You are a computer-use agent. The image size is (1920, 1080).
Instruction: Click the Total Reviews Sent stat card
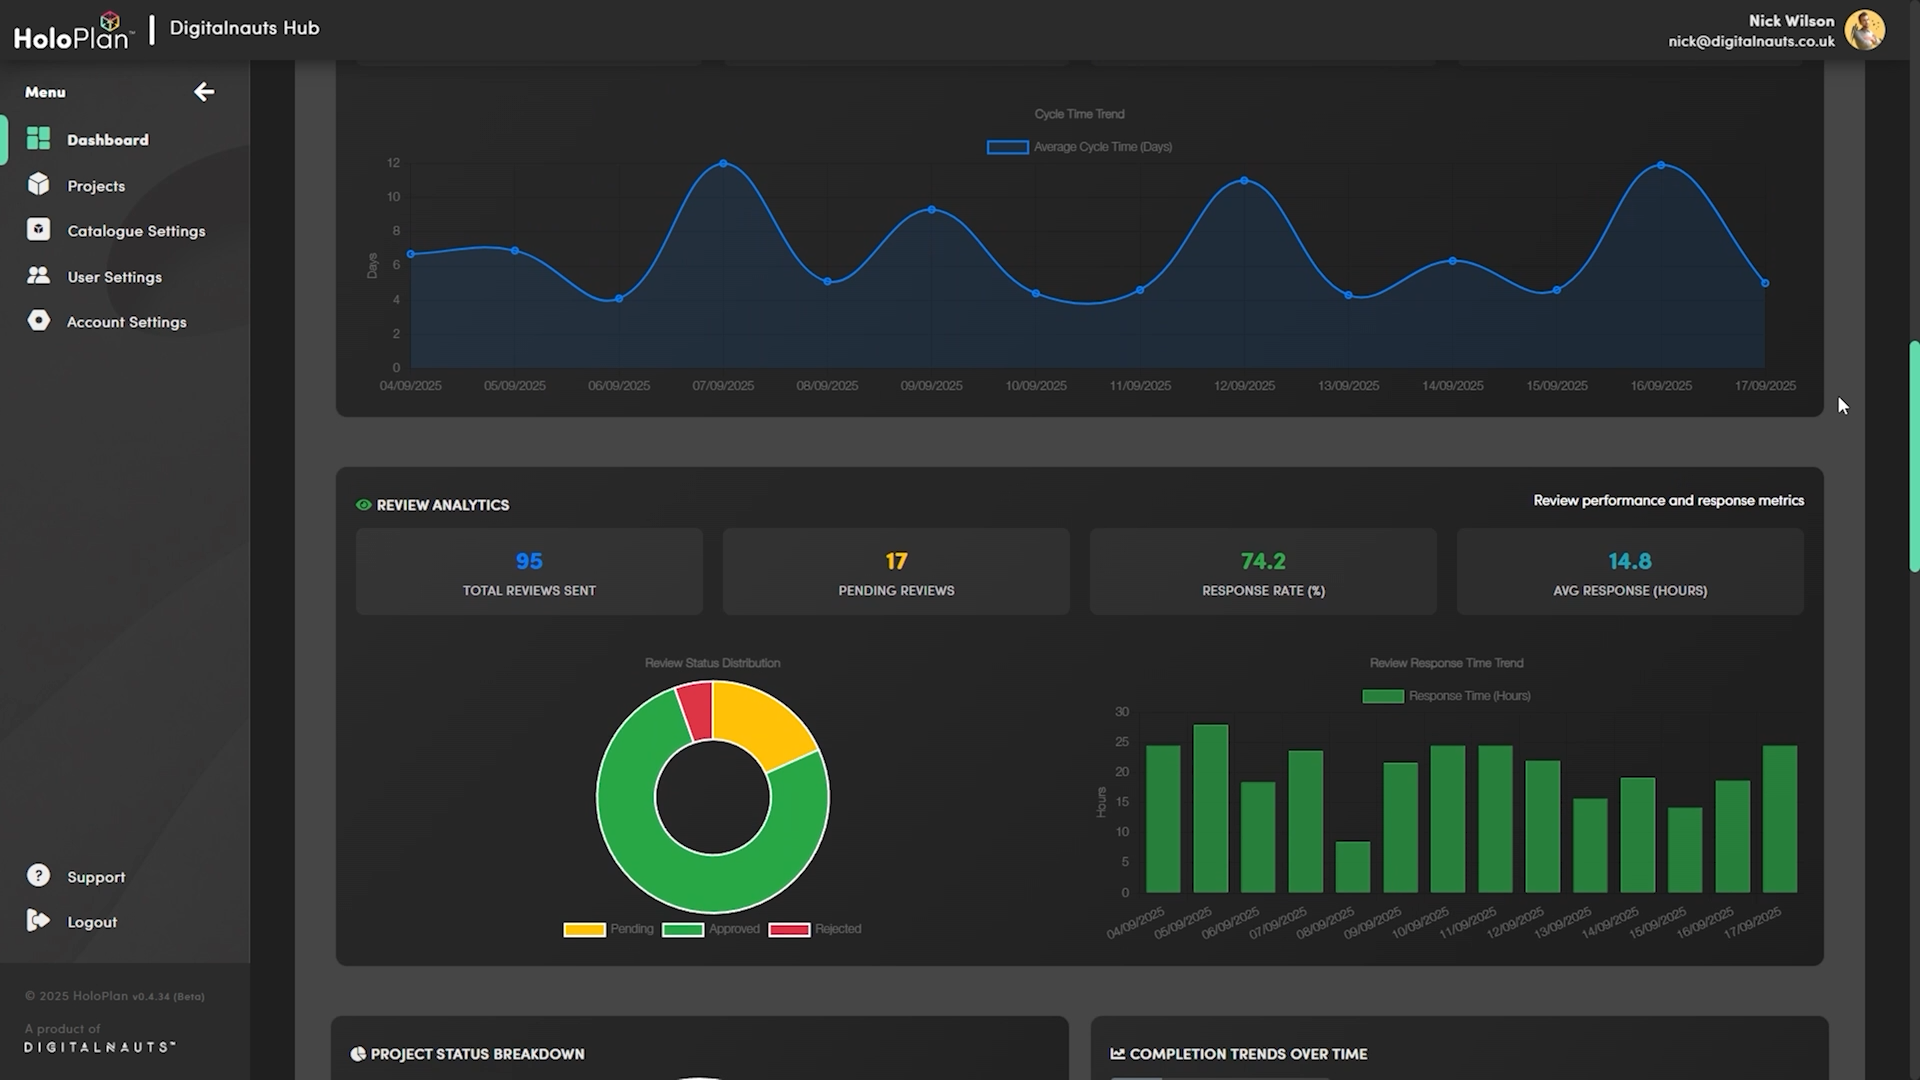[x=529, y=572]
